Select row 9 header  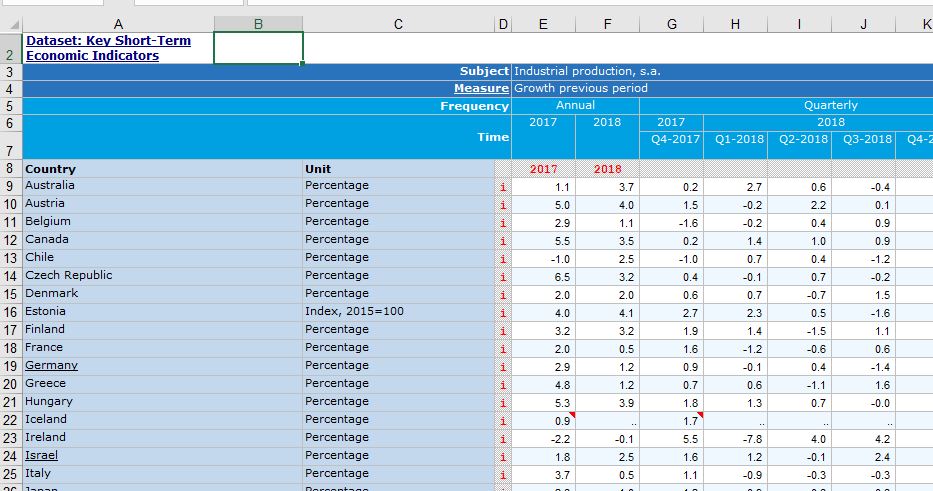tap(11, 186)
